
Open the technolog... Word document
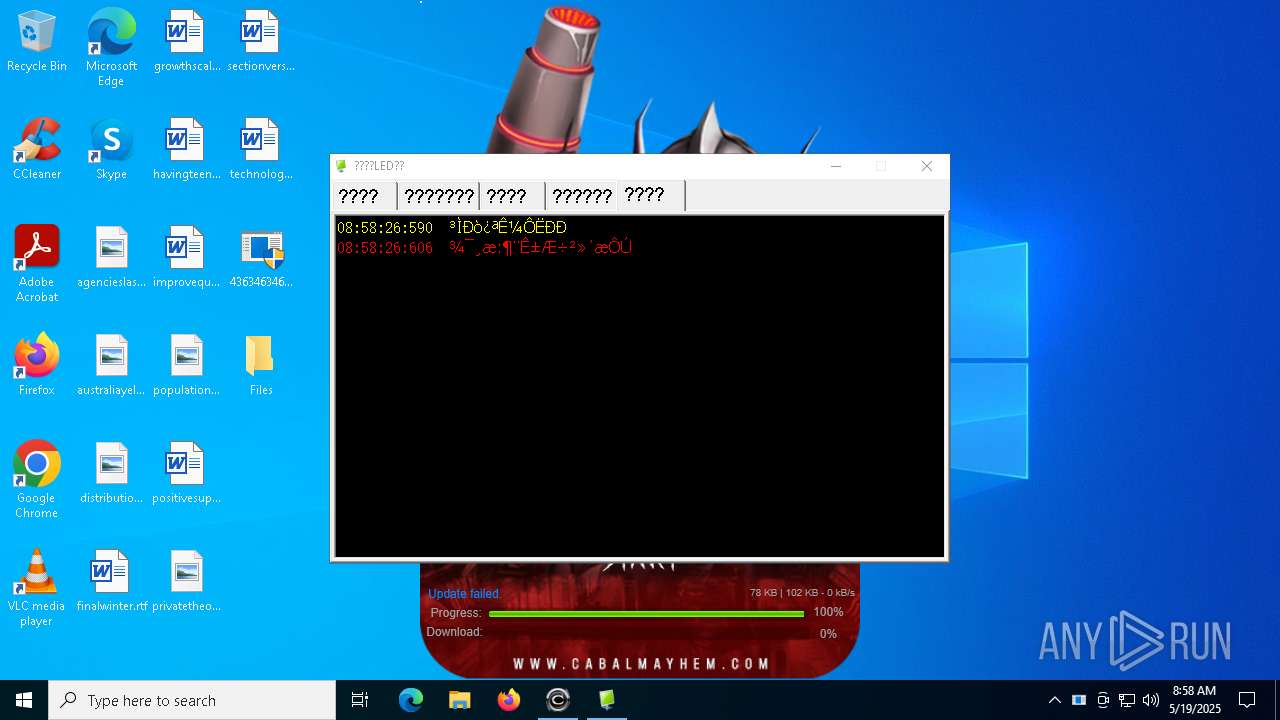(261, 149)
